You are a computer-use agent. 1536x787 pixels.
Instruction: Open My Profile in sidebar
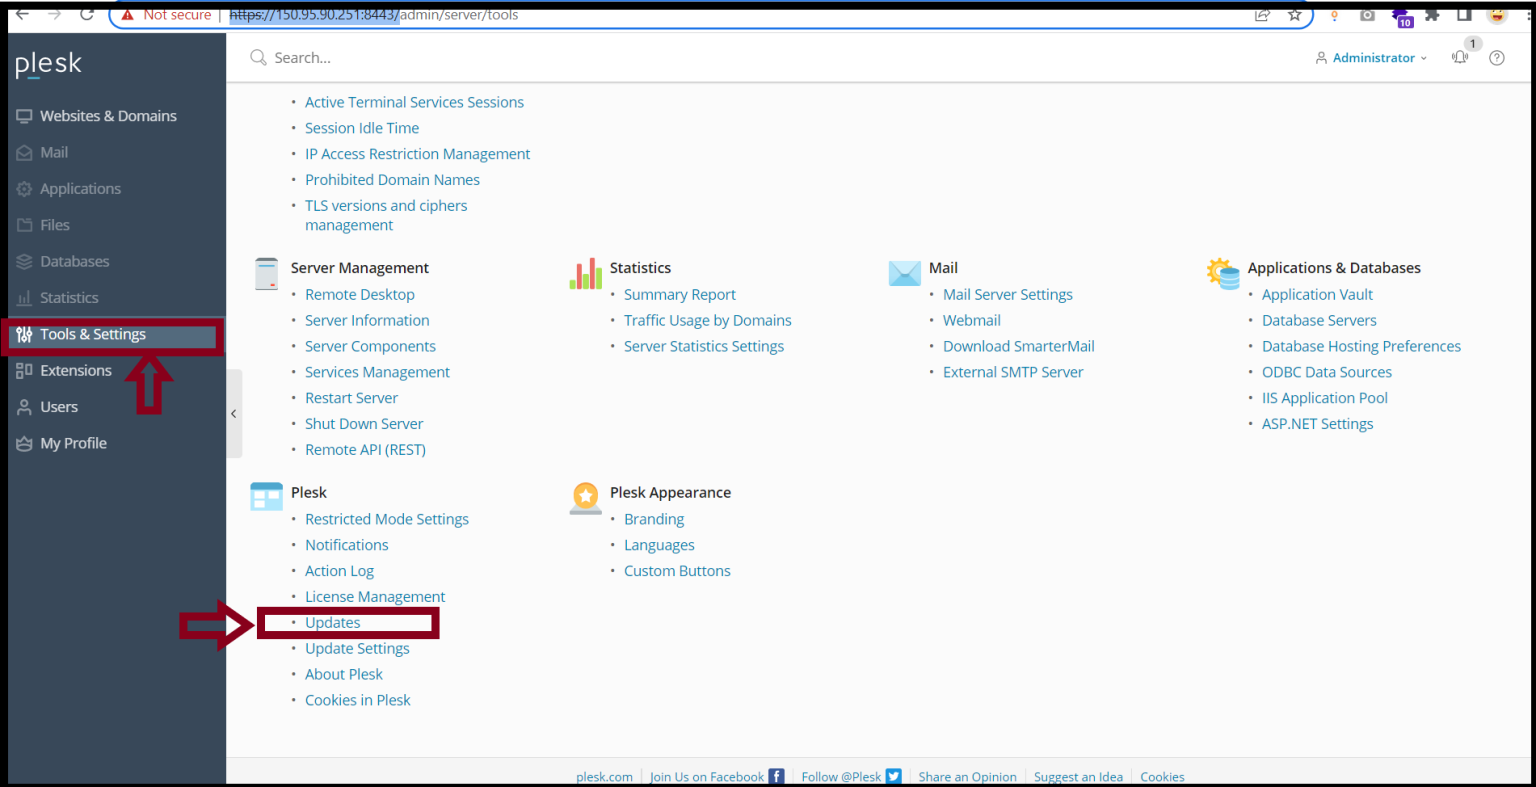(x=73, y=444)
